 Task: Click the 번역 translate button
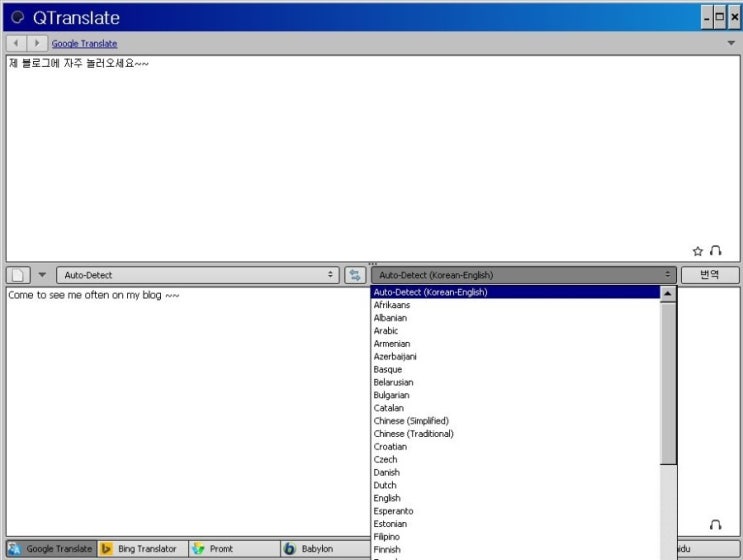click(710, 275)
